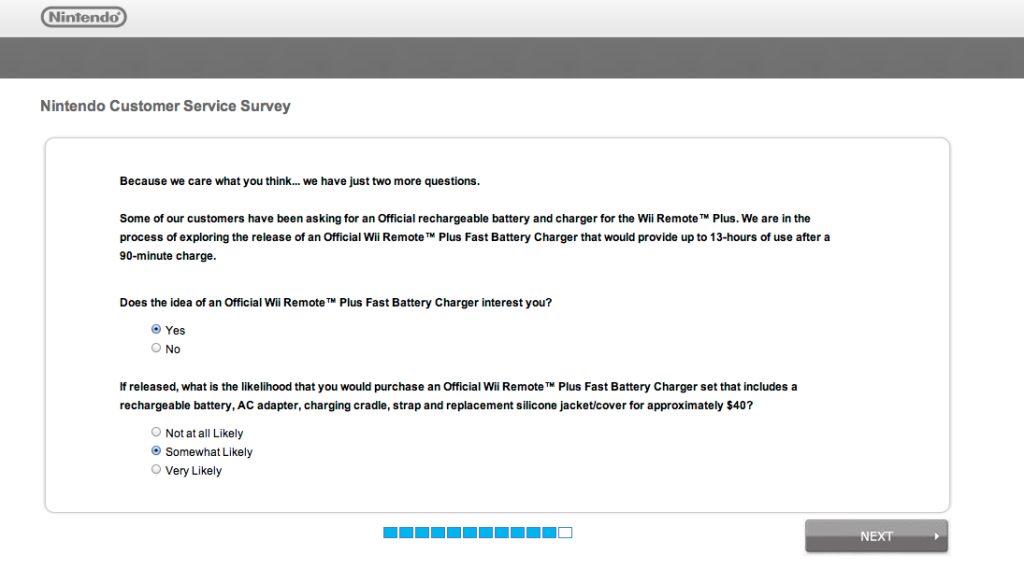Click the 'Does the idea...interest you?' question
The height and width of the screenshot is (584, 1024).
pyautogui.click(x=336, y=302)
